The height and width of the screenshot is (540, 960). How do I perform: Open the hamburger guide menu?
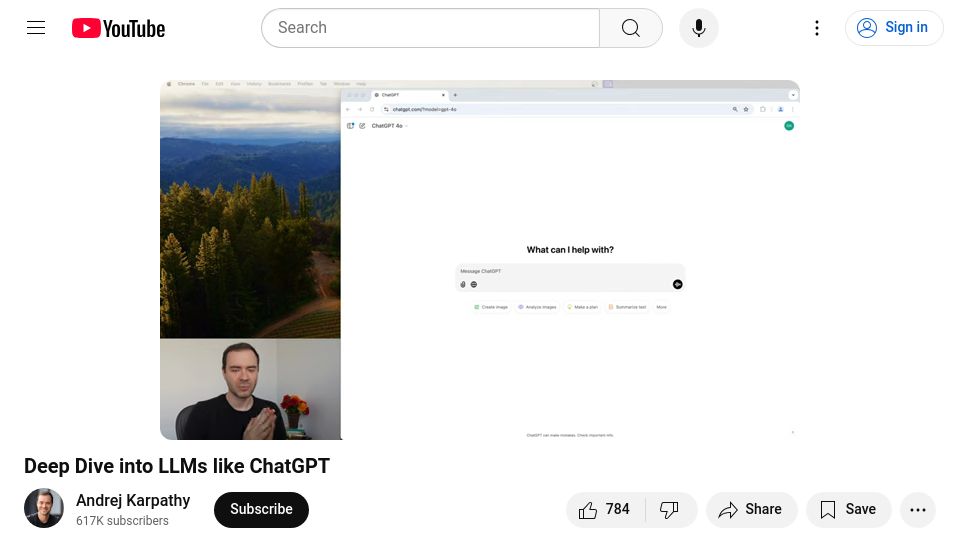[x=36, y=28]
